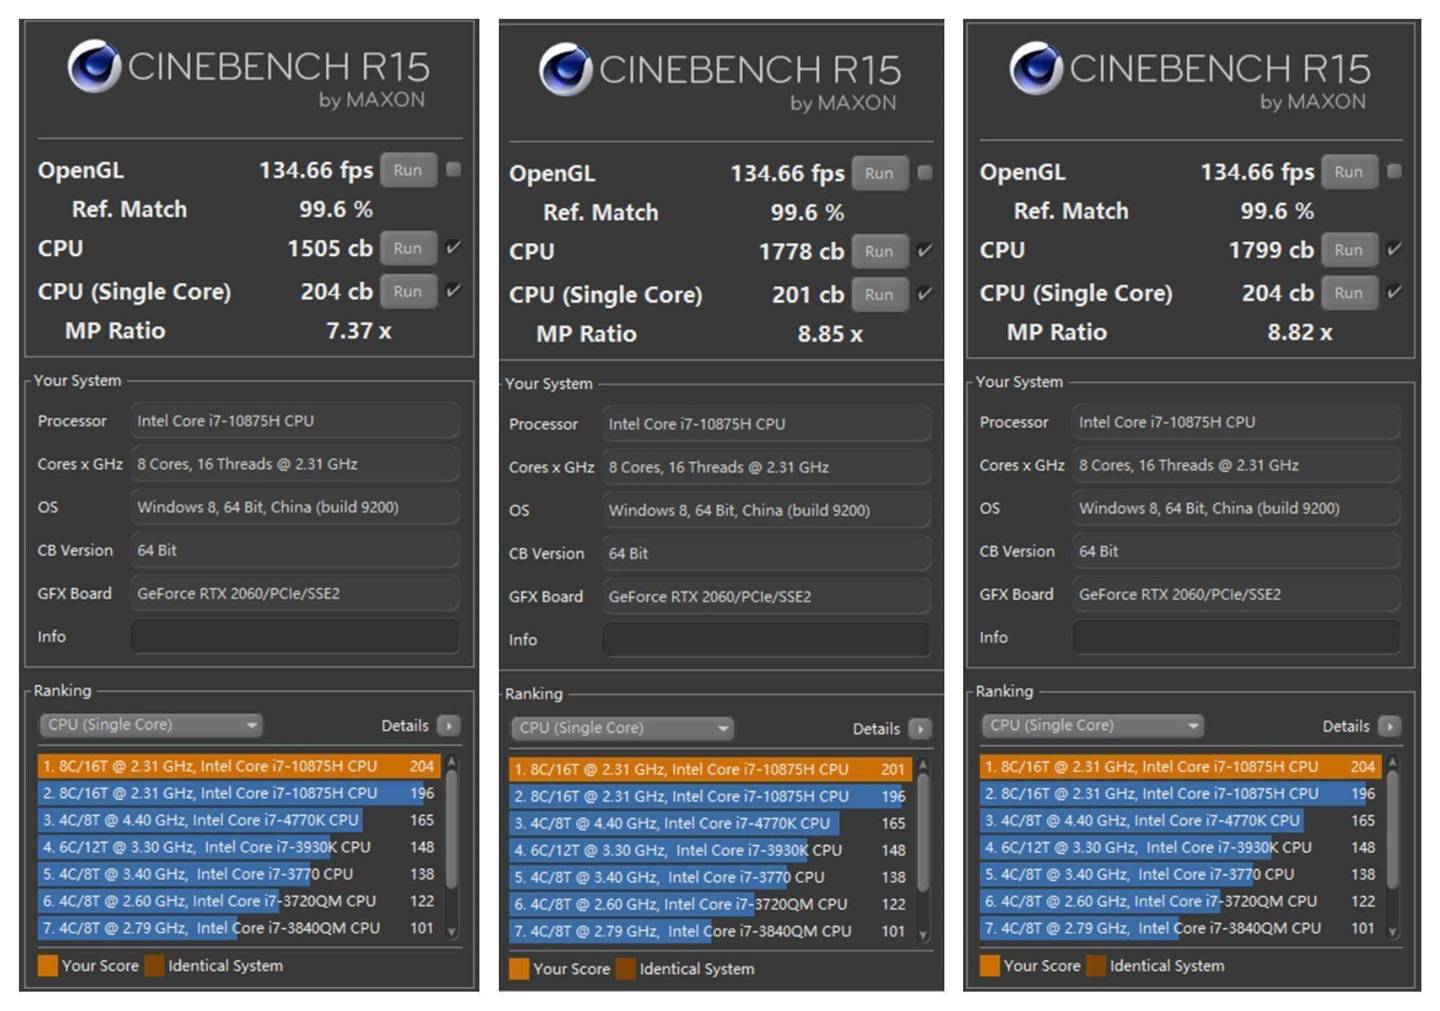
Task: Select the orange rank 1 row scoring 201
Action: pos(710,769)
